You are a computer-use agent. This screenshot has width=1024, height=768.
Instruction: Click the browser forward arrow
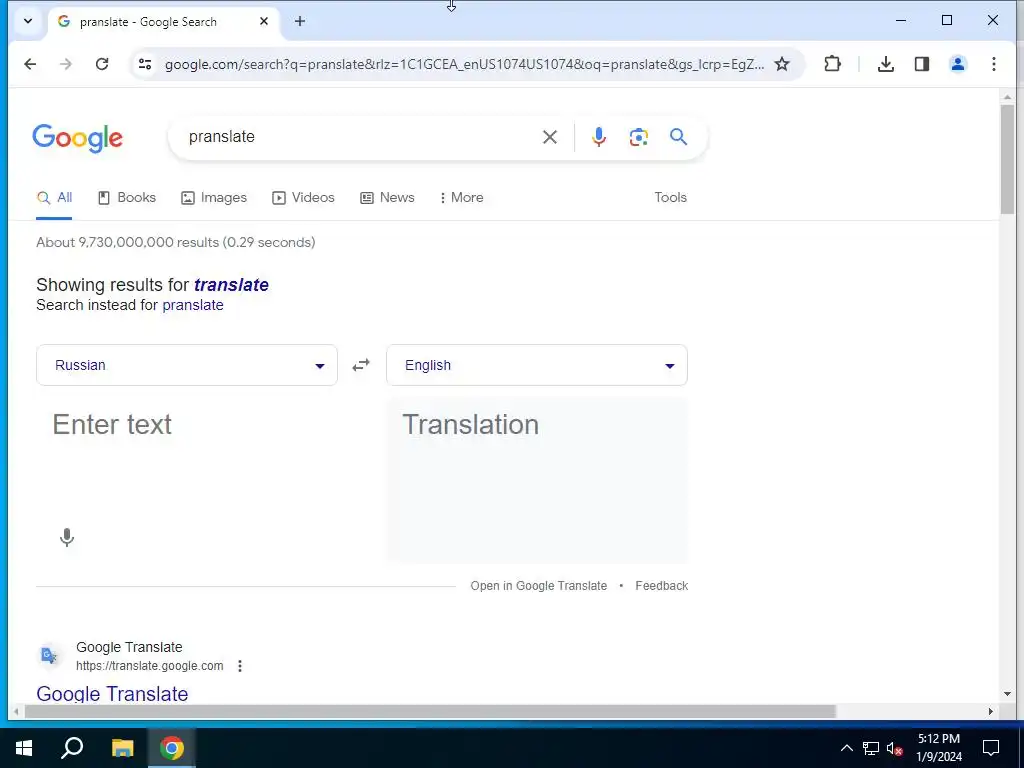(x=66, y=64)
